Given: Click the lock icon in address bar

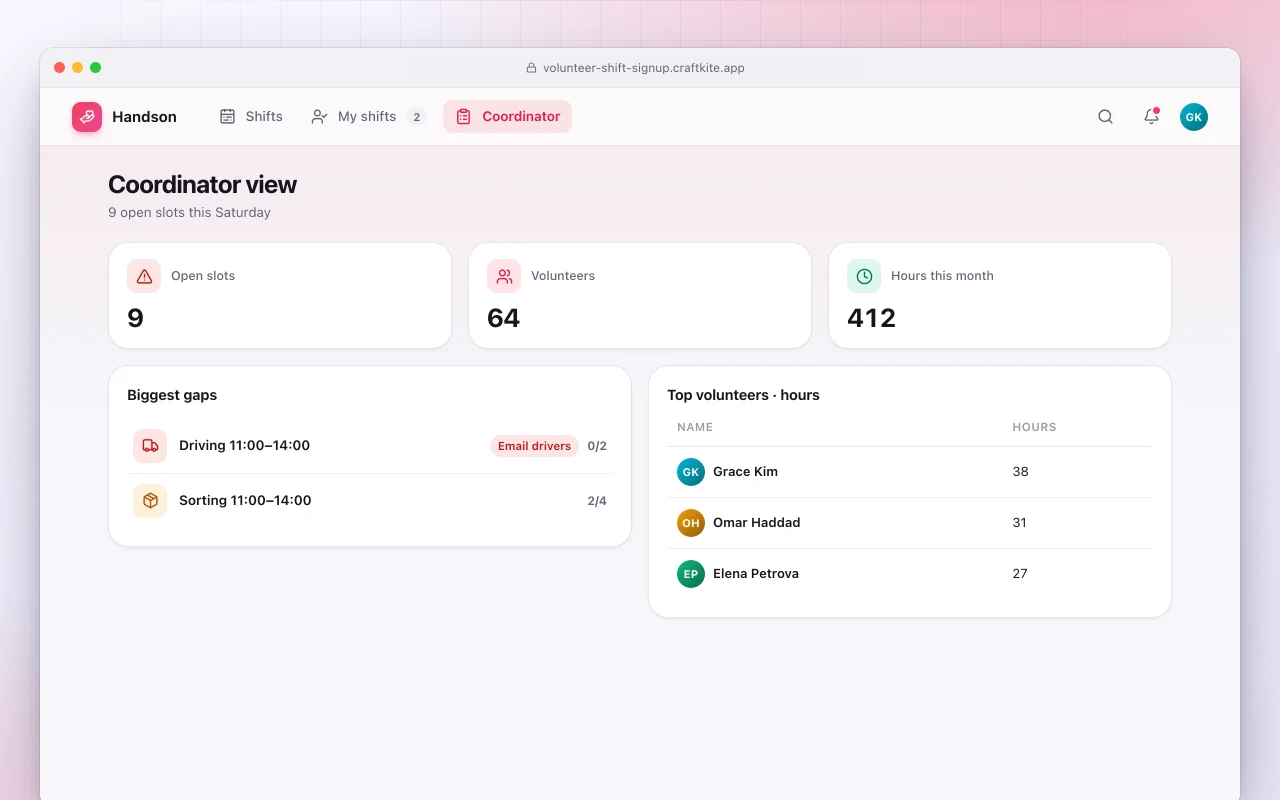Looking at the screenshot, I should [x=531, y=68].
